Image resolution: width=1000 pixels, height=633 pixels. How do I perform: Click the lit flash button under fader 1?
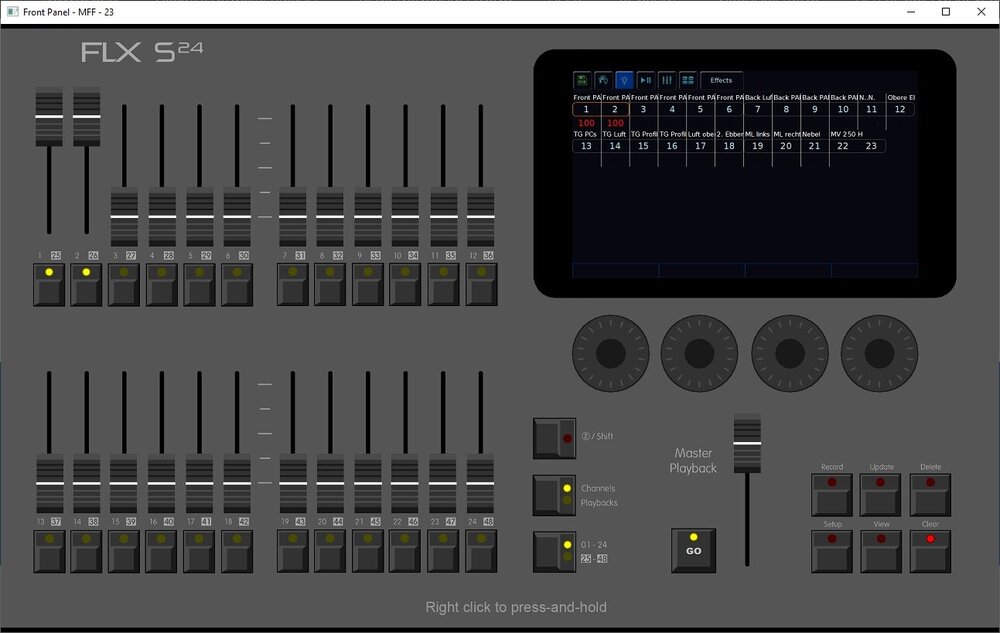49,285
